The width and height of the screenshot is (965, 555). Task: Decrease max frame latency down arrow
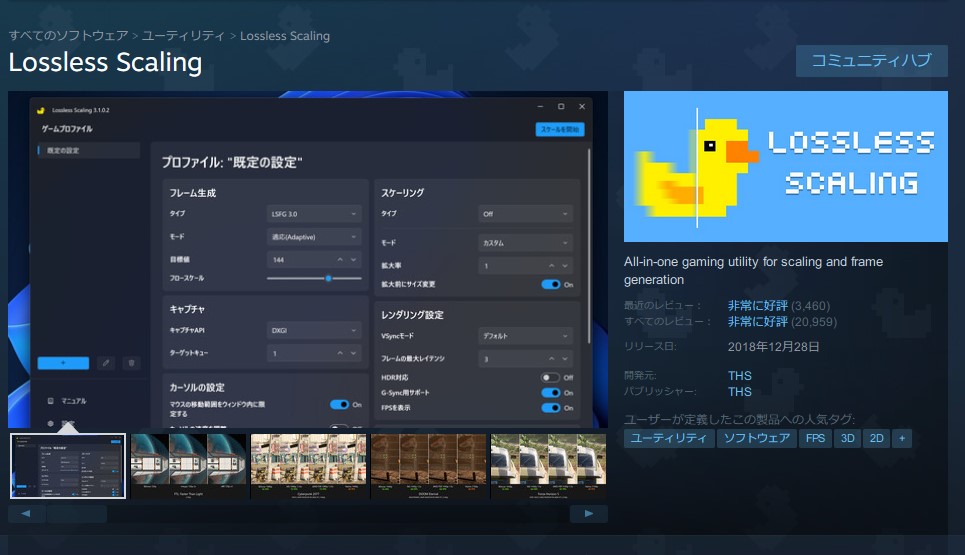pos(565,359)
